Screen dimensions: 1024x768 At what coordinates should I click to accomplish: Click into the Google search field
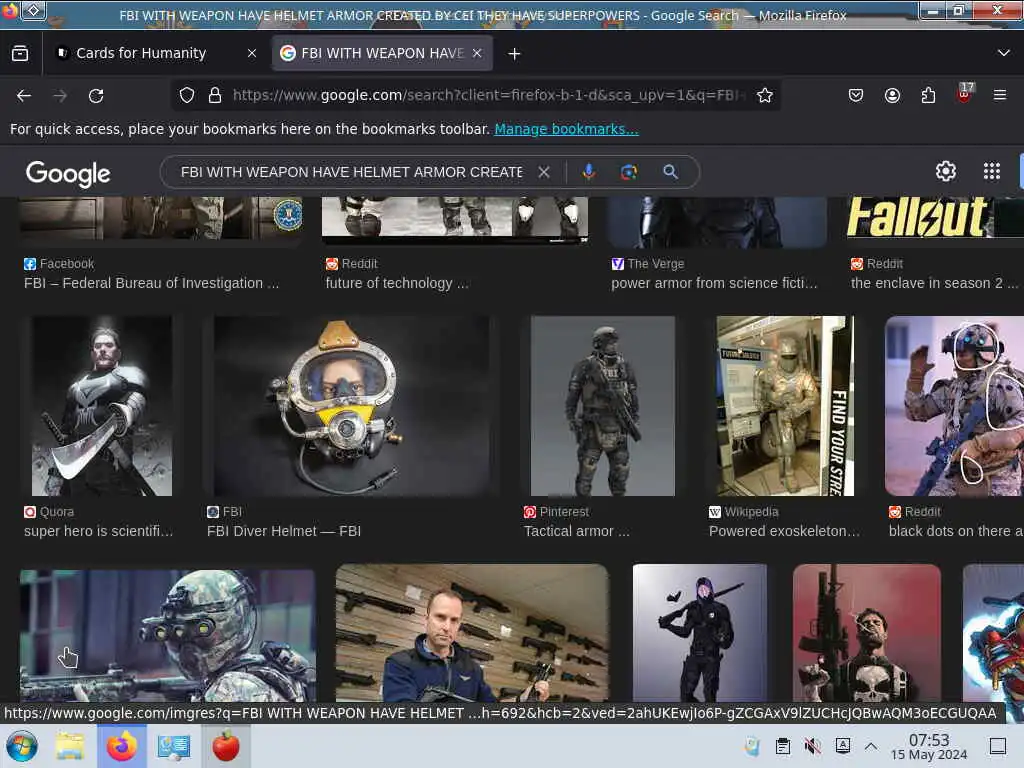tap(351, 172)
